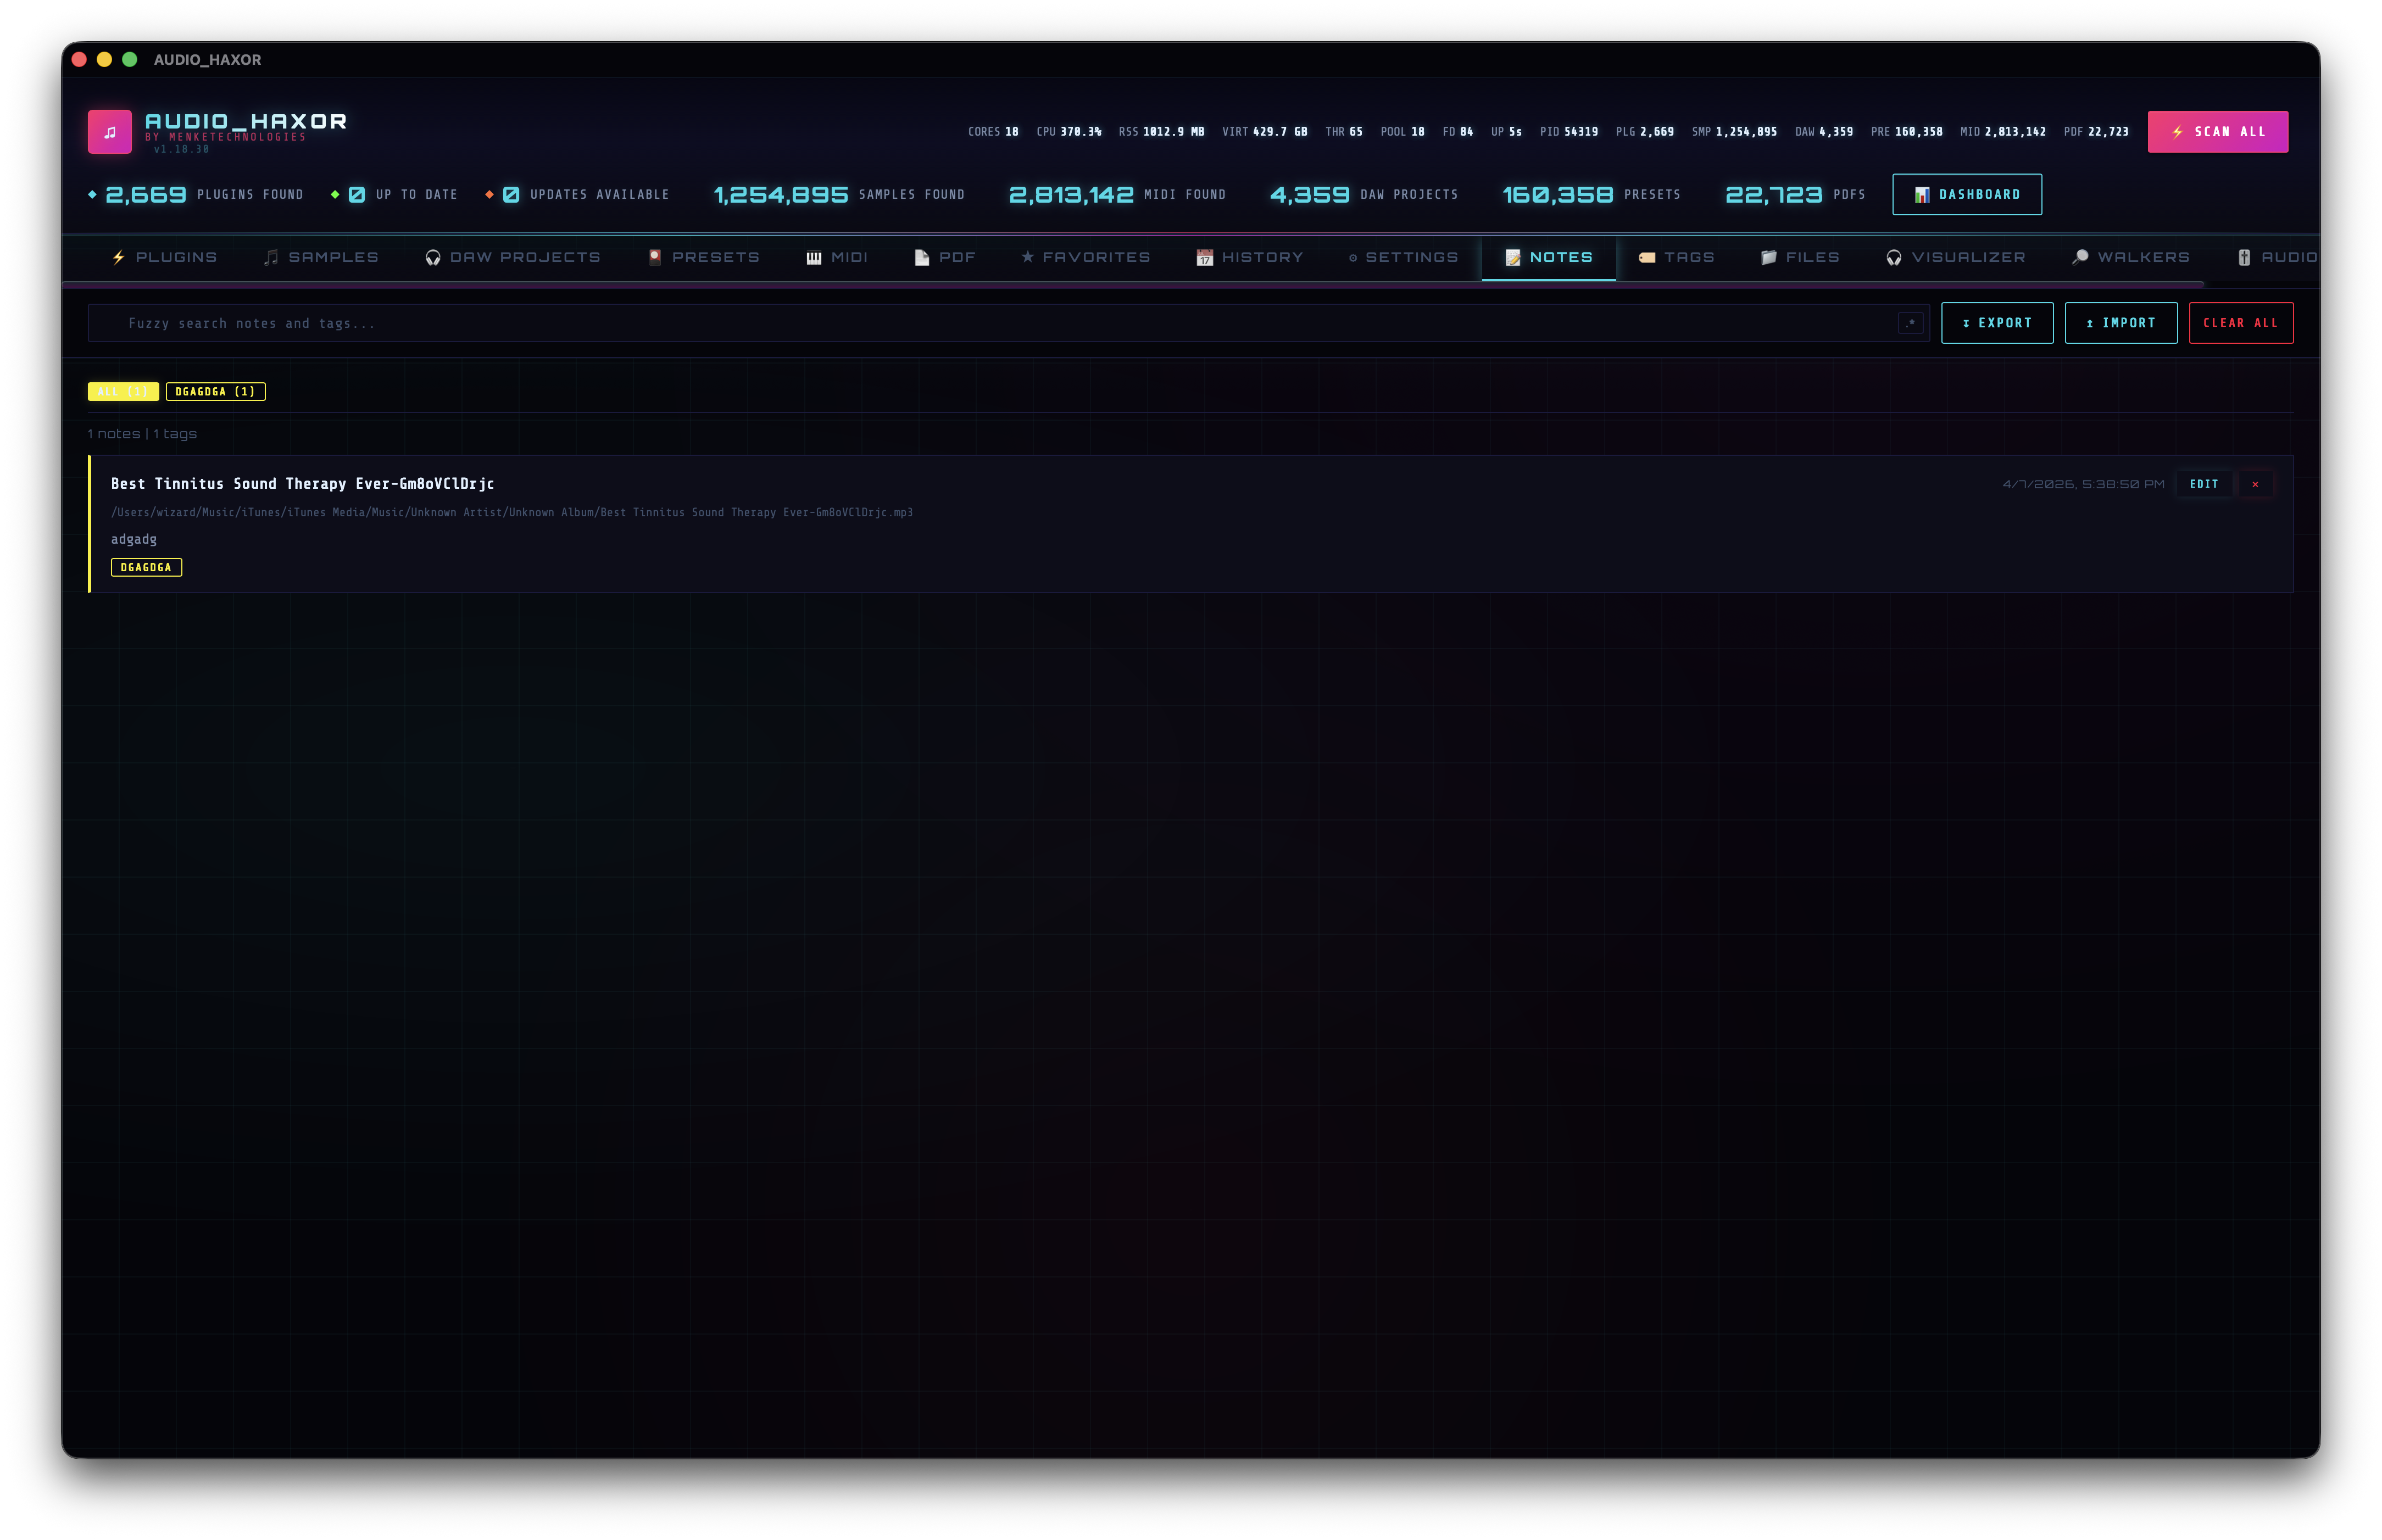Click the Scan All button
The image size is (2382, 1540).
(2217, 132)
